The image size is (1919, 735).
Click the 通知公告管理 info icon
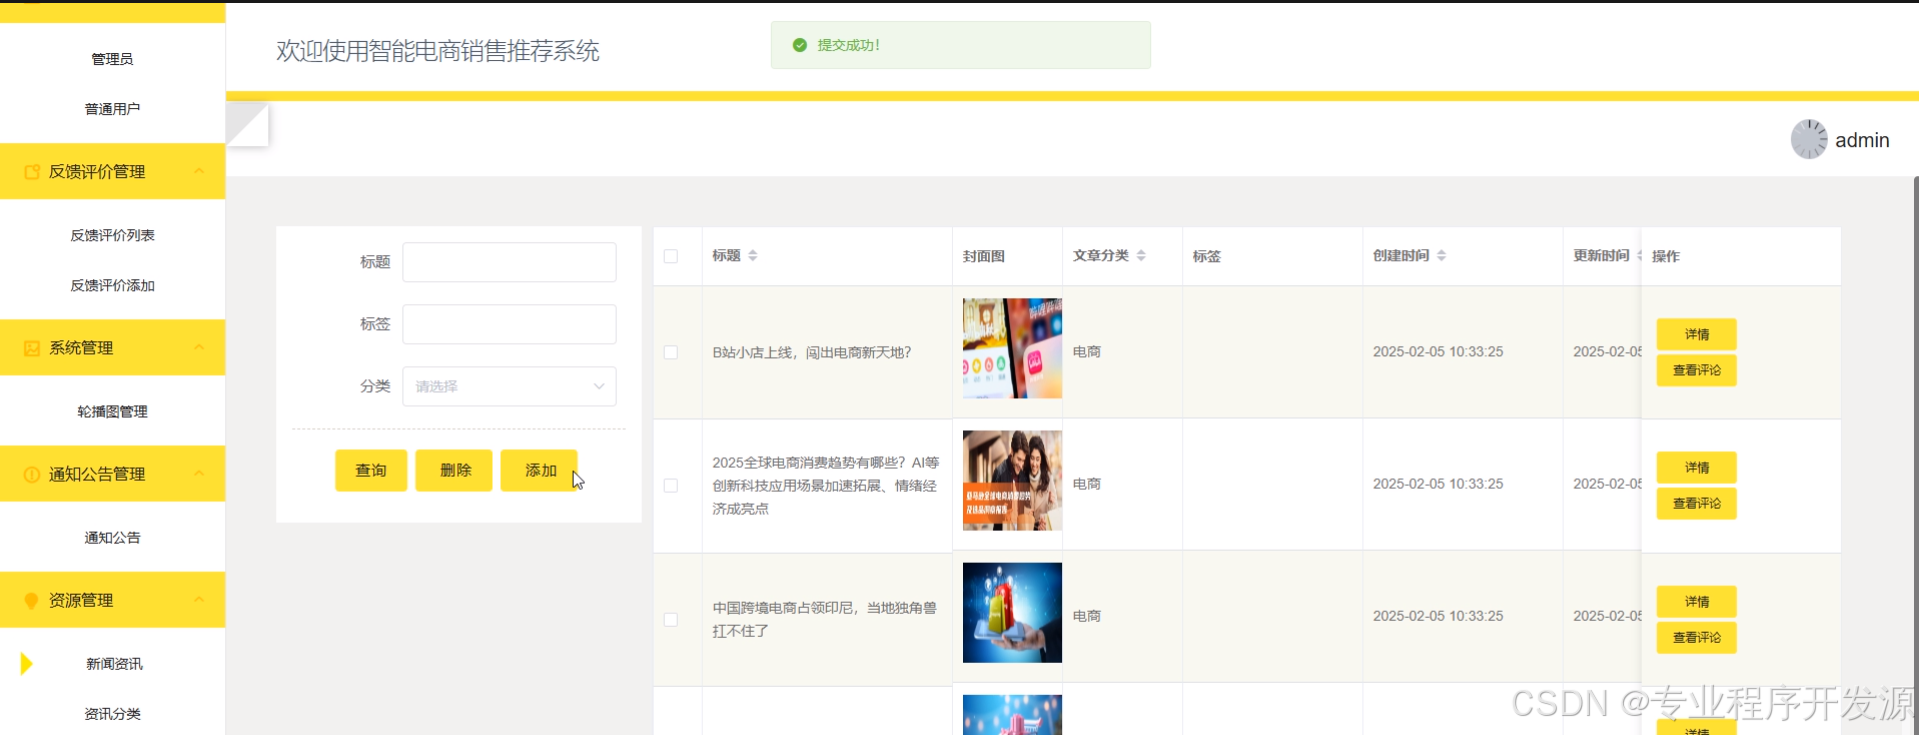32,474
